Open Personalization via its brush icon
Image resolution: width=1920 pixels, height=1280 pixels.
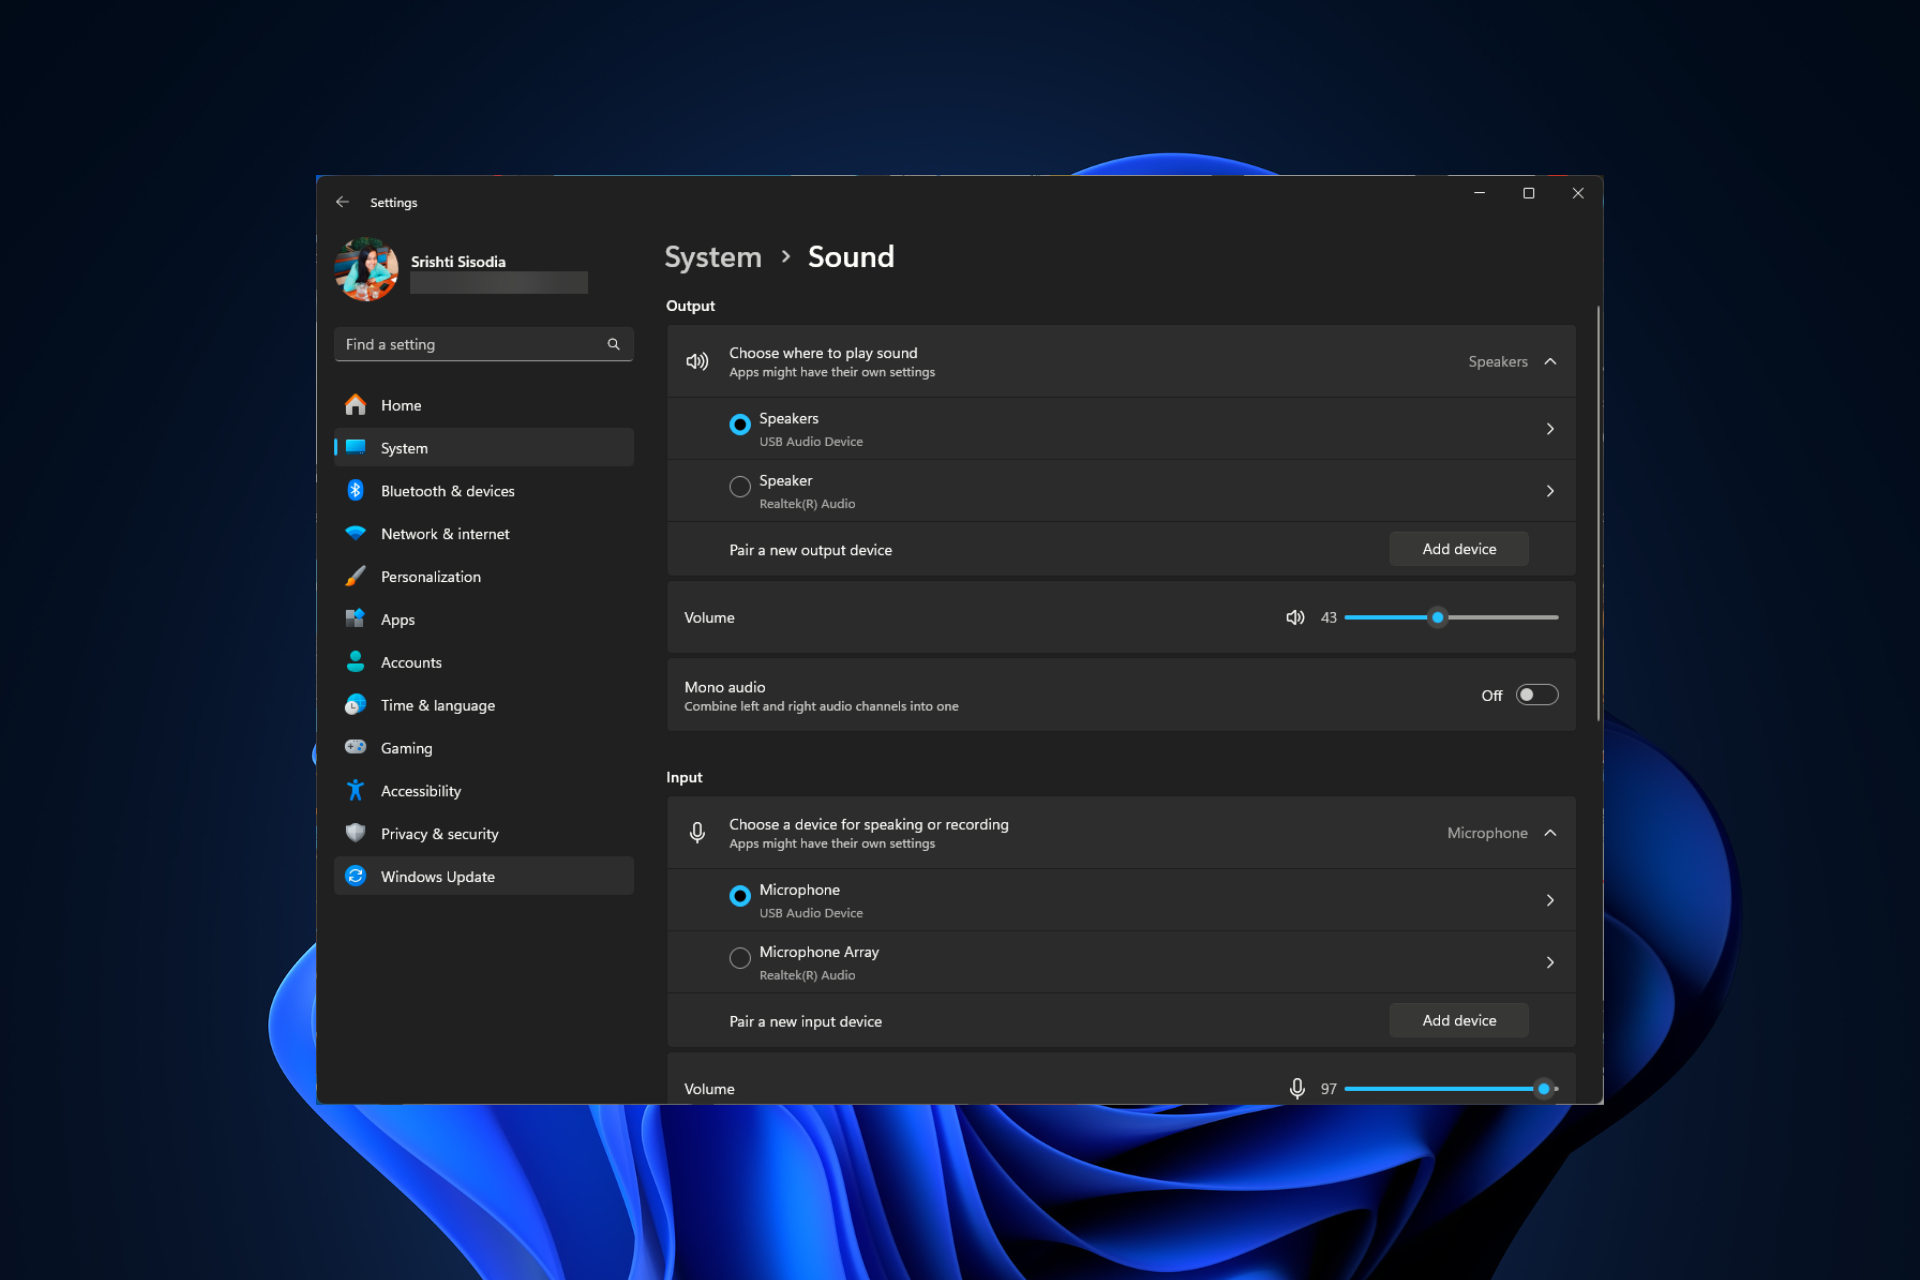[x=355, y=576]
